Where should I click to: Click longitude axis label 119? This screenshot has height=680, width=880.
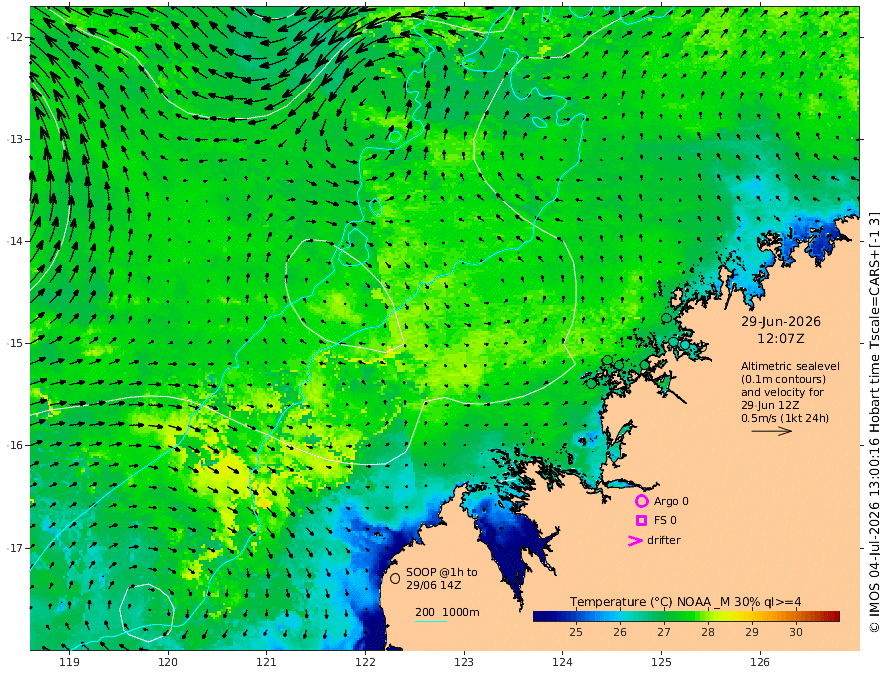[70, 663]
